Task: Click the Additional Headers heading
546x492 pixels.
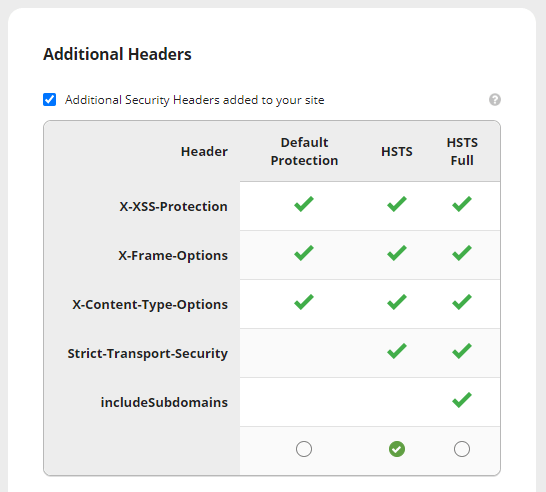Action: 117,54
